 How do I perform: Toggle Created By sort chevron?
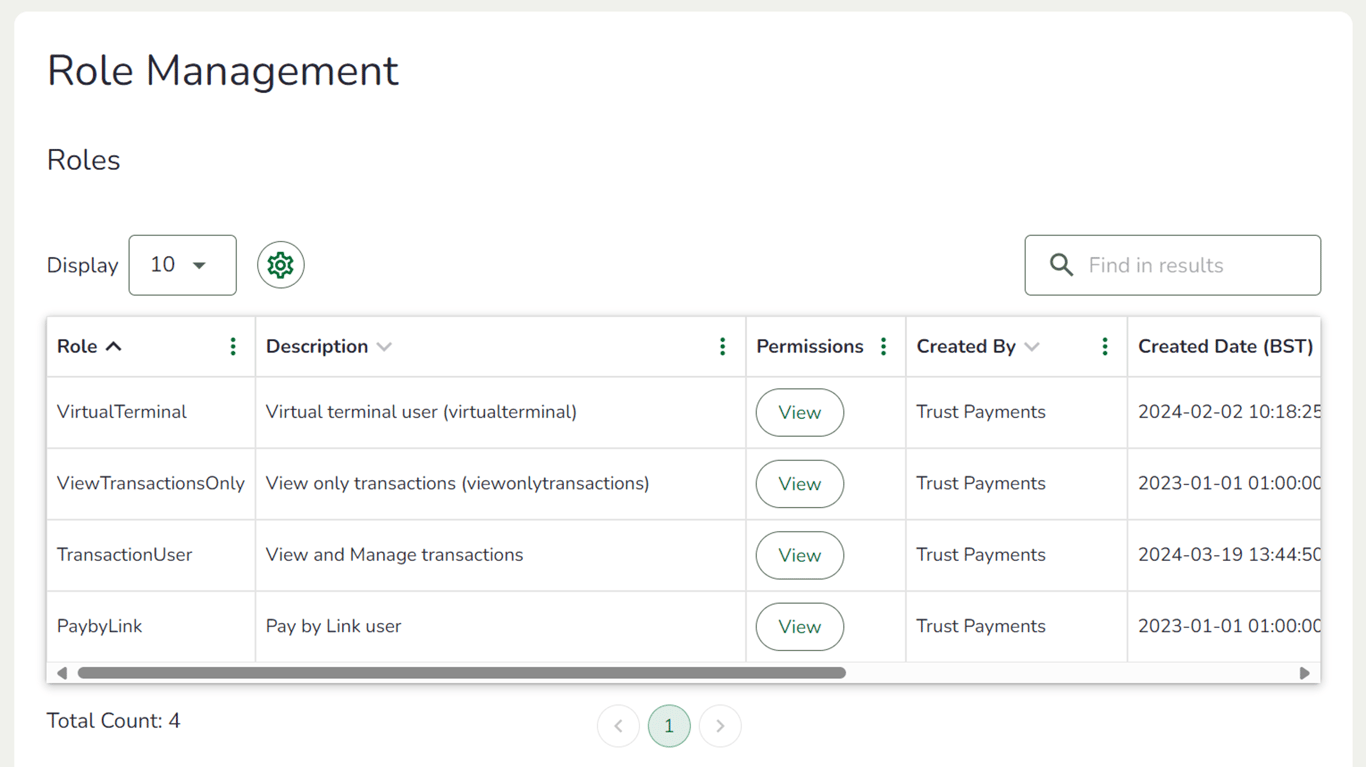click(x=1032, y=347)
